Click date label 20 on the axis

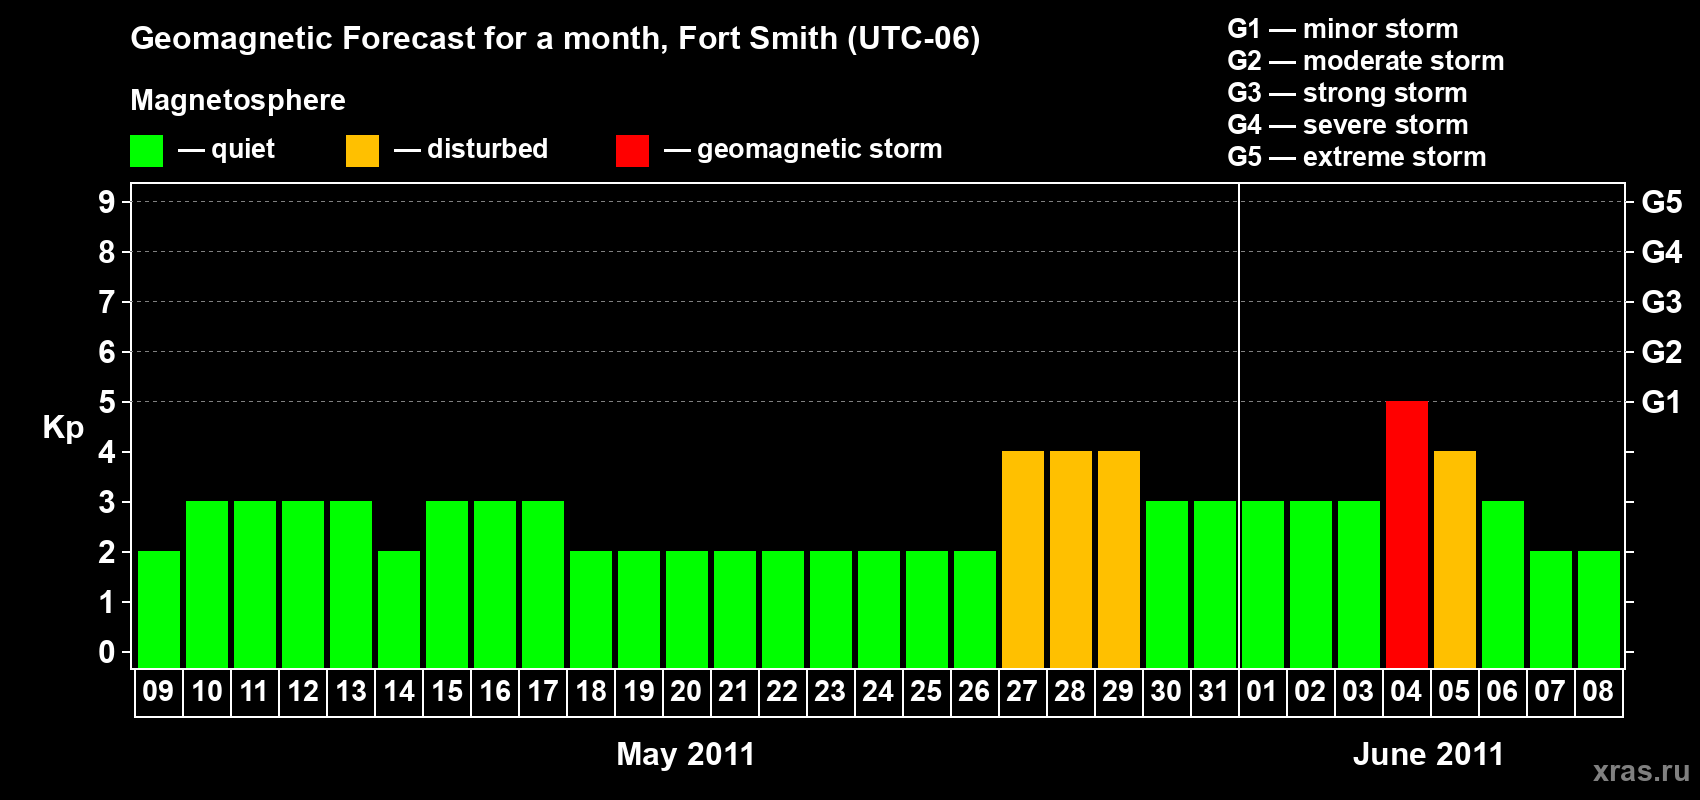click(687, 691)
